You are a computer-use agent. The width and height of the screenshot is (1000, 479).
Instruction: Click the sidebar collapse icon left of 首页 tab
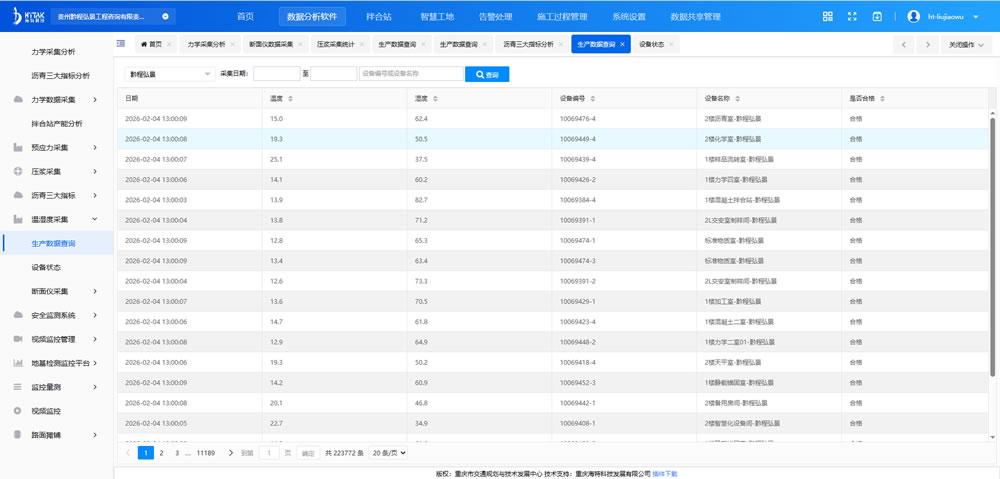pyautogui.click(x=121, y=44)
